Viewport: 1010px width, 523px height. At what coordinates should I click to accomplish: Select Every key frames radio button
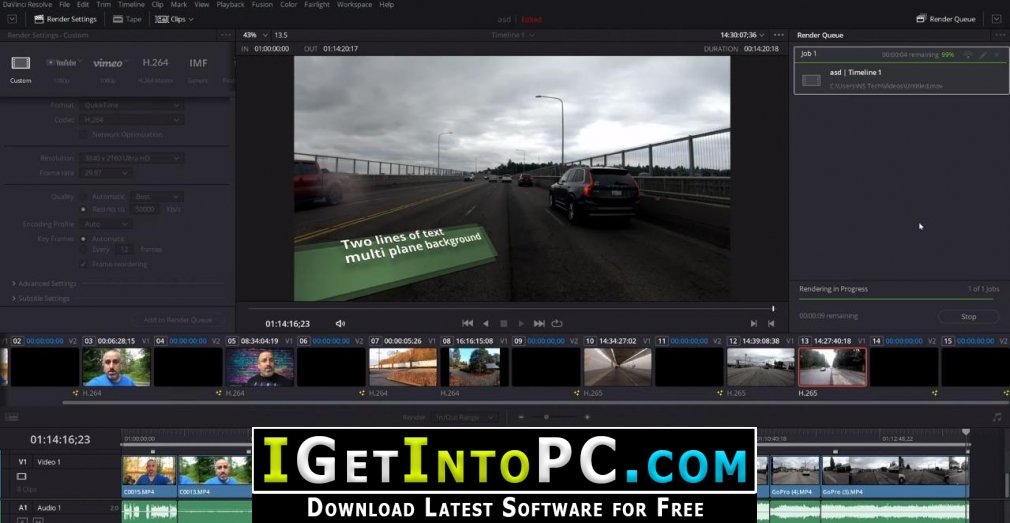point(84,249)
